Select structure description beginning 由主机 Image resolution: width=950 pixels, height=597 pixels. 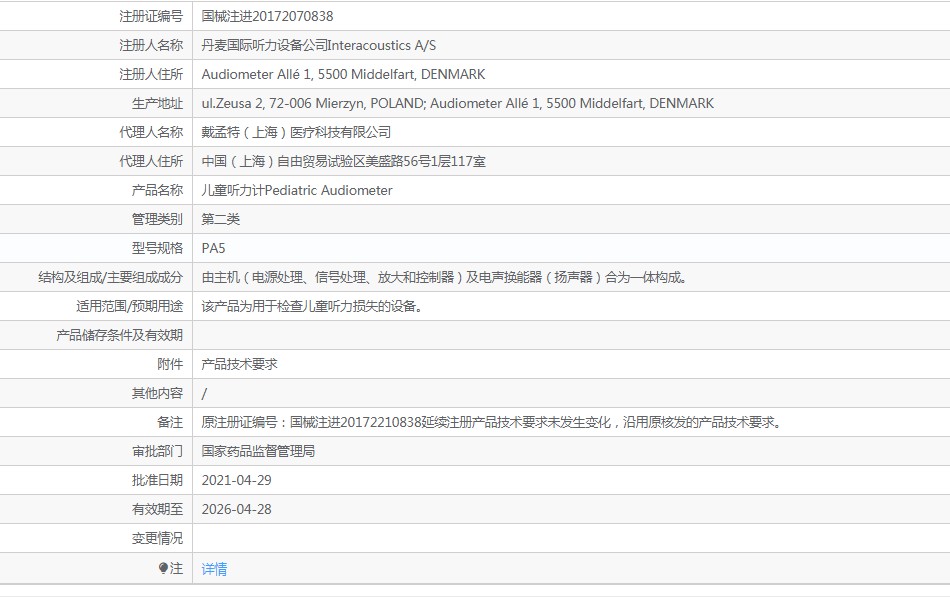(x=444, y=278)
